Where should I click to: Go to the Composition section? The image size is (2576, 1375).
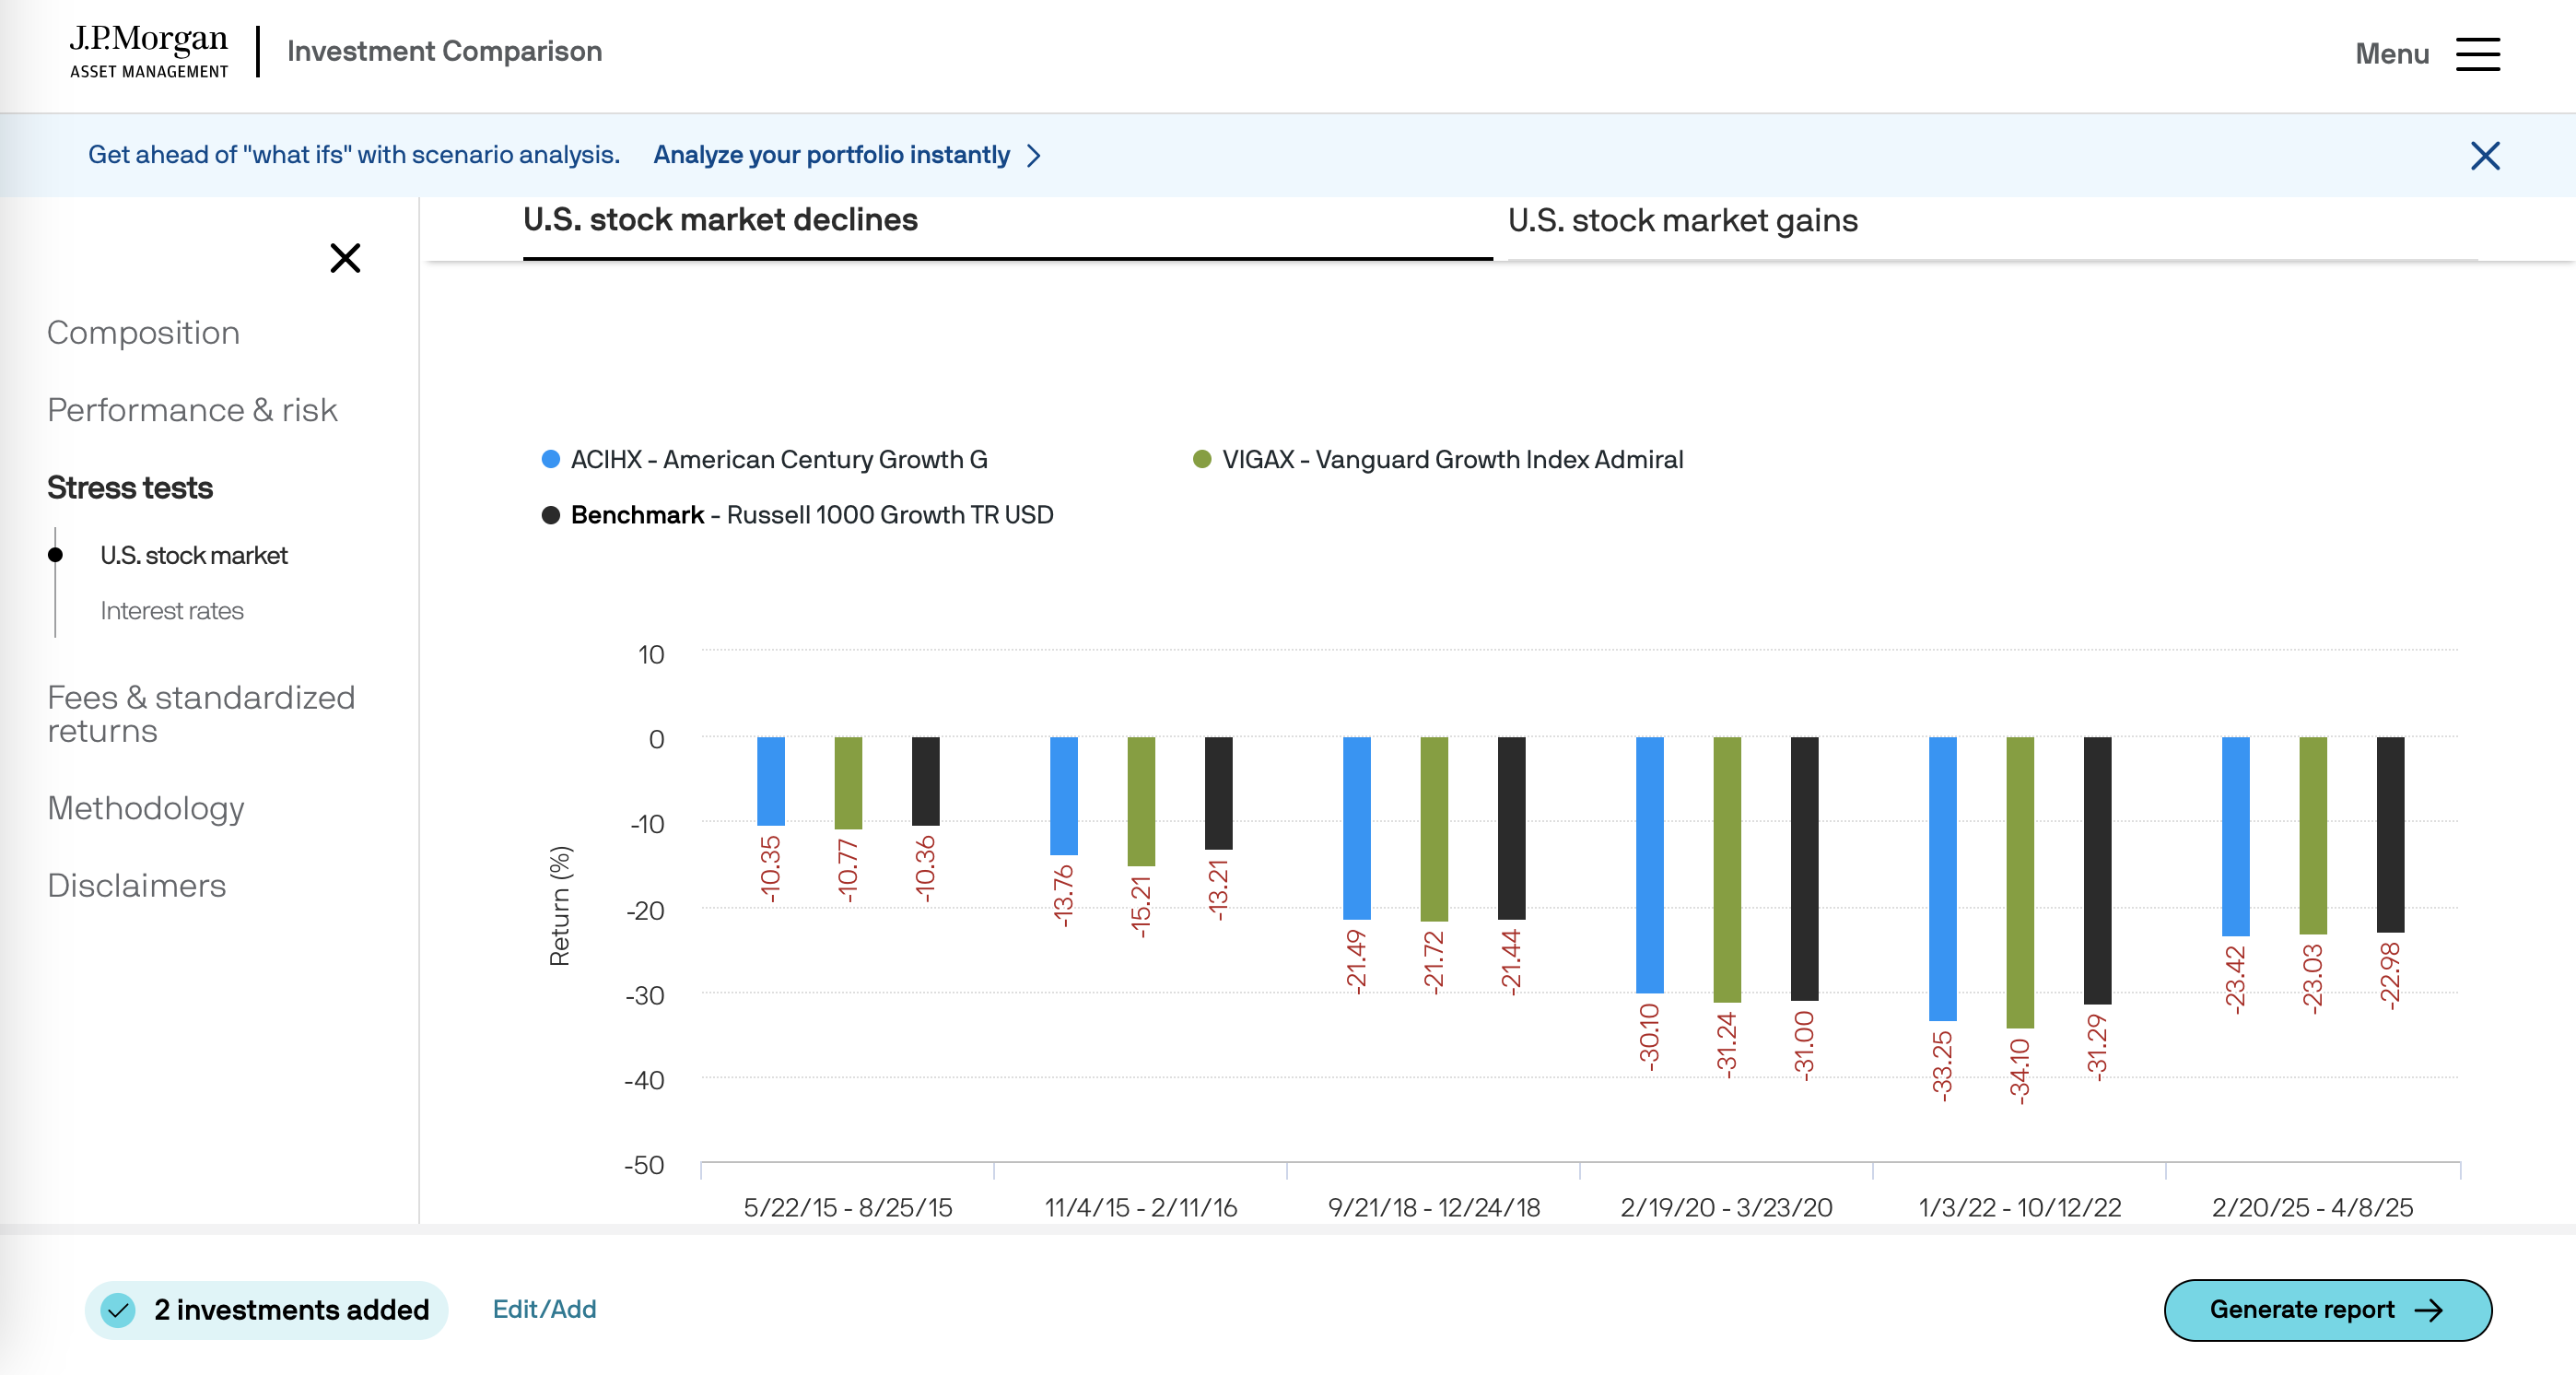click(x=144, y=333)
